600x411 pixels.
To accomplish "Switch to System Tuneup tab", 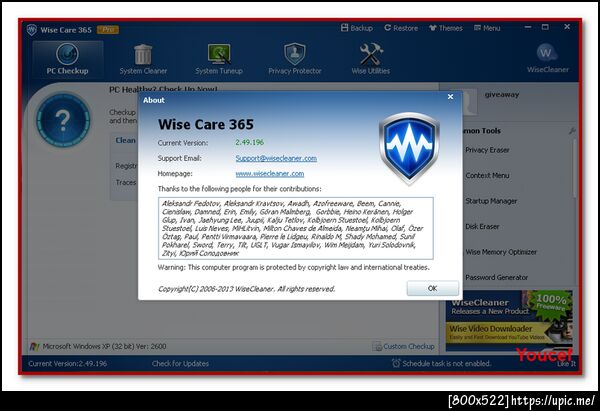I will point(219,59).
